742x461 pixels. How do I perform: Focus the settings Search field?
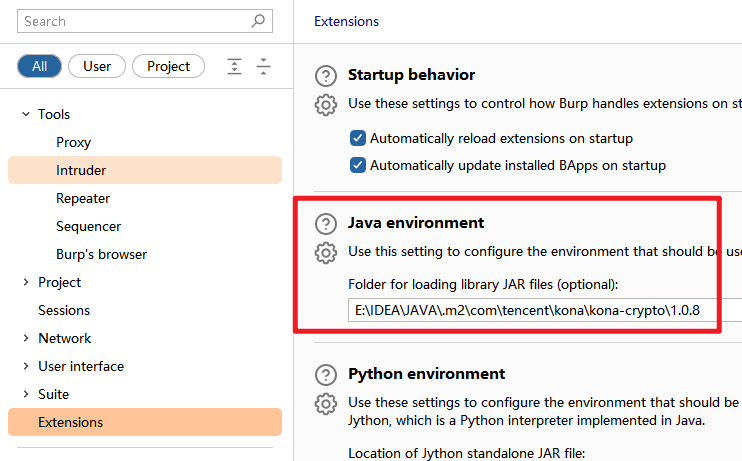pyautogui.click(x=145, y=21)
